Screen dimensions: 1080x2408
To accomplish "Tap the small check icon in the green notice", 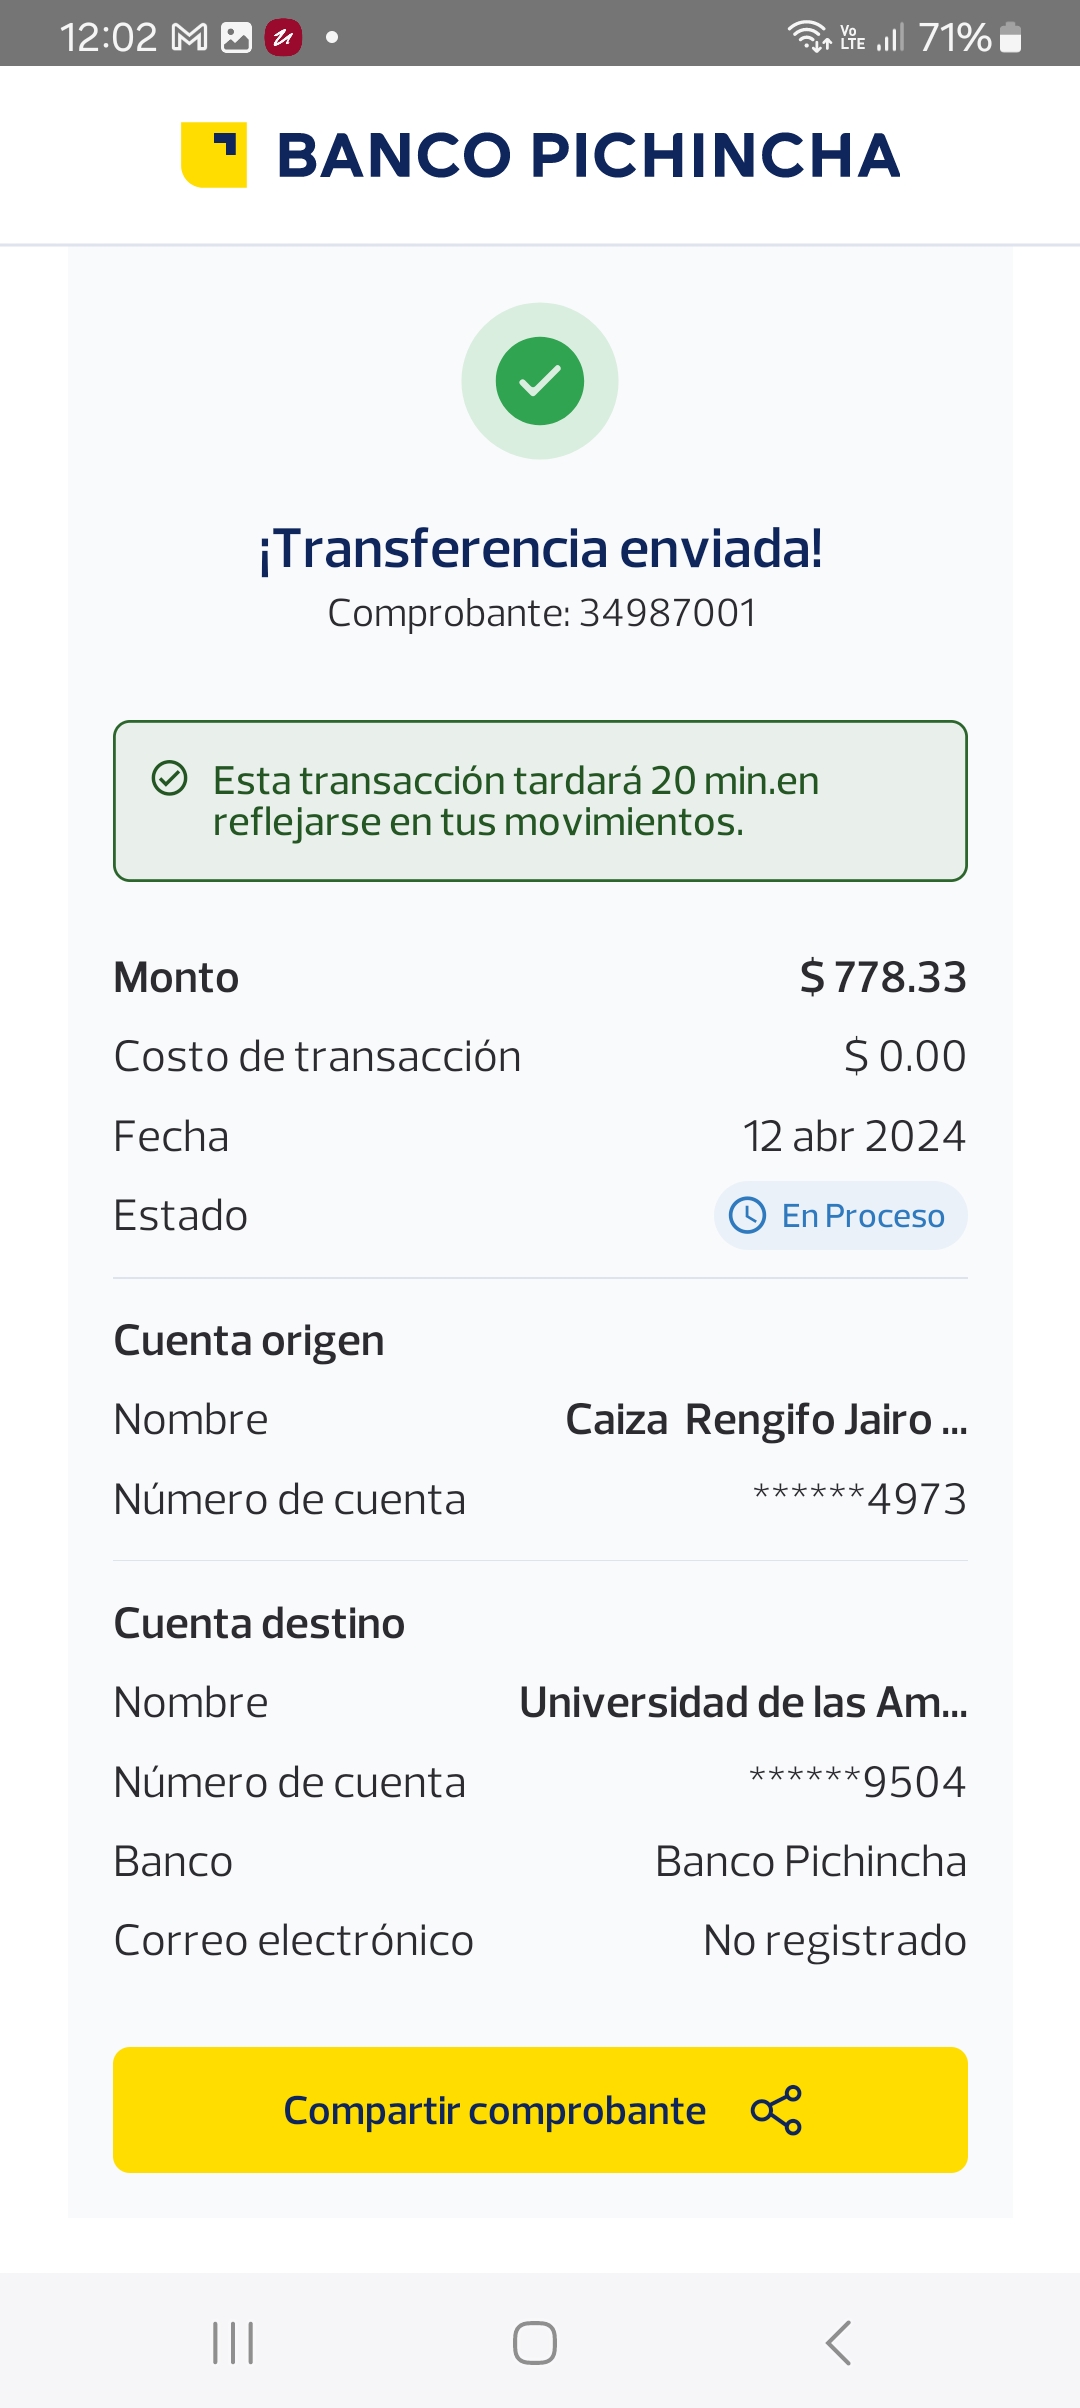I will 169,778.
